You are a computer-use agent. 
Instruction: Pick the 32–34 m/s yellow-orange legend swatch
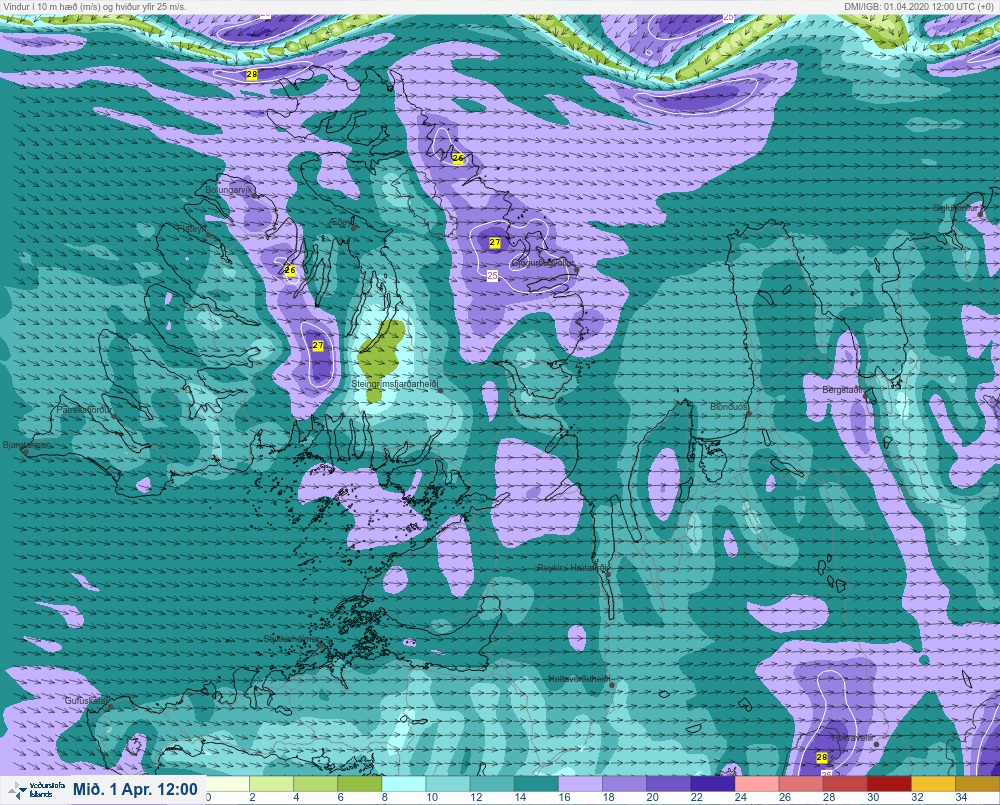point(934,783)
